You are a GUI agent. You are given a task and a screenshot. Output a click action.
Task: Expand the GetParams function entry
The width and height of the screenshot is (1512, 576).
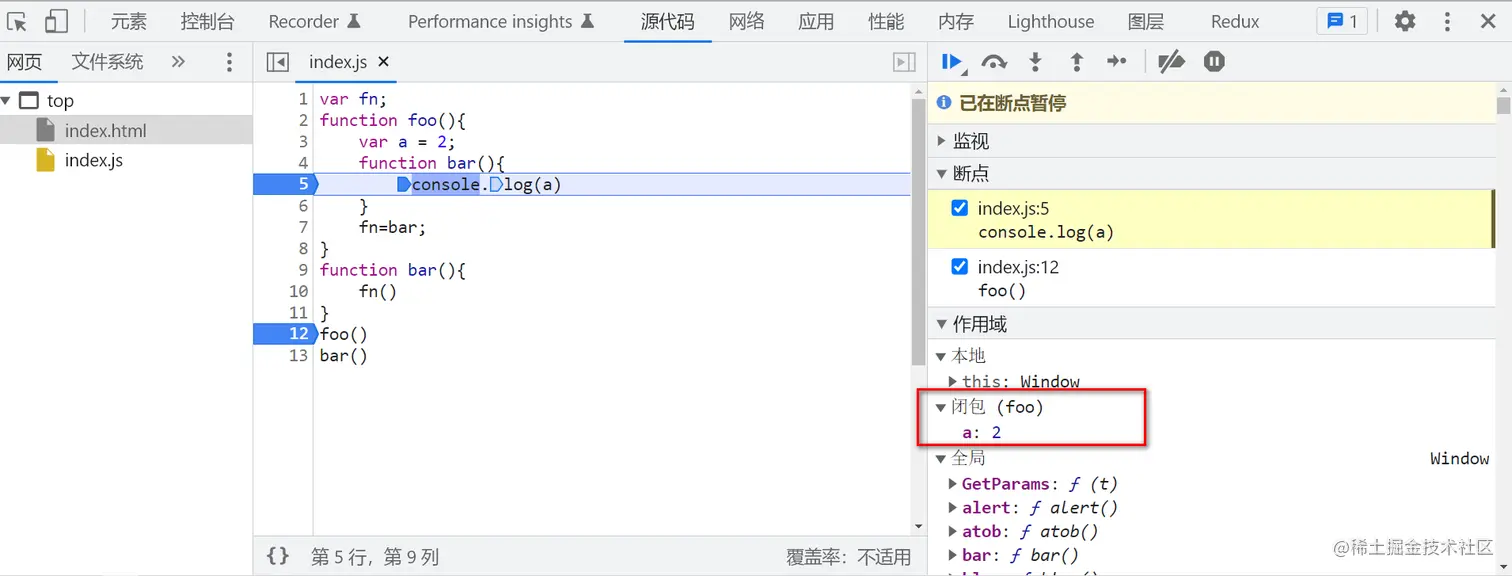[953, 483]
